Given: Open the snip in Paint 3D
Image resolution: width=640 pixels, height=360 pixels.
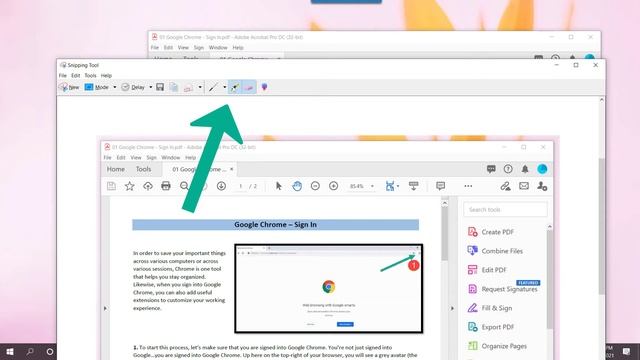Looking at the screenshot, I should click(x=264, y=87).
